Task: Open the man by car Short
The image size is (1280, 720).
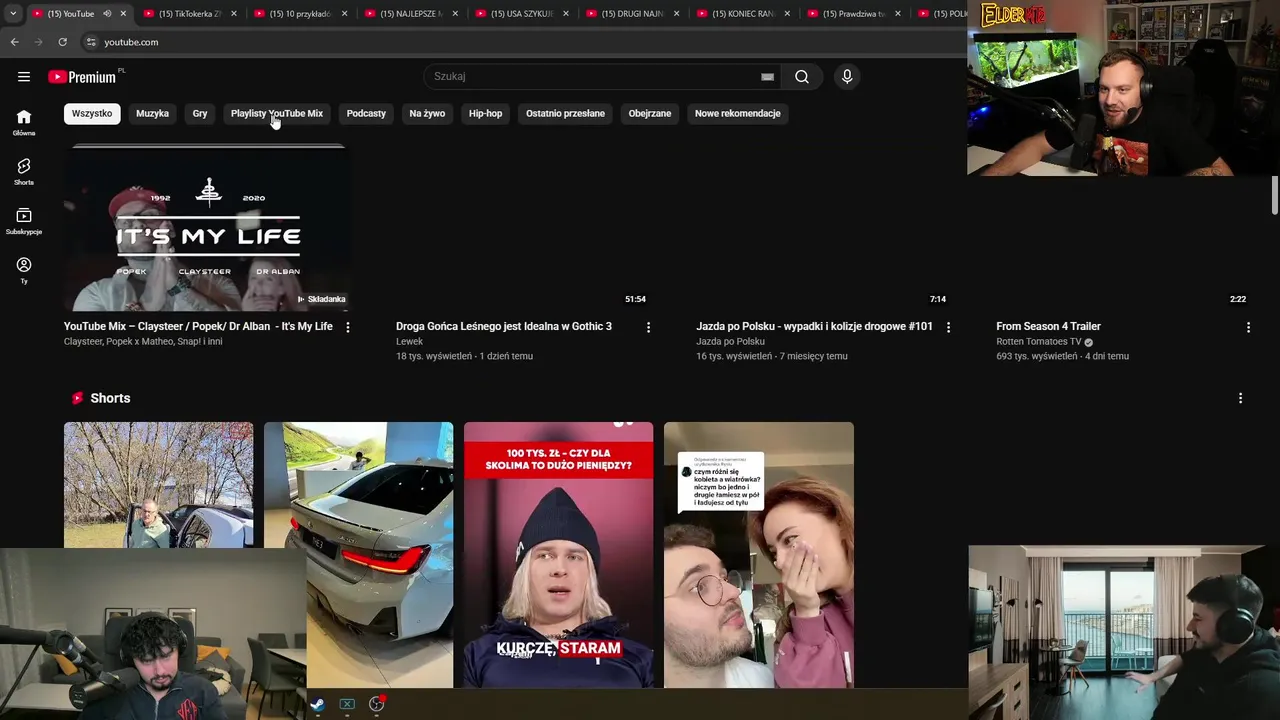Action: tap(158, 485)
